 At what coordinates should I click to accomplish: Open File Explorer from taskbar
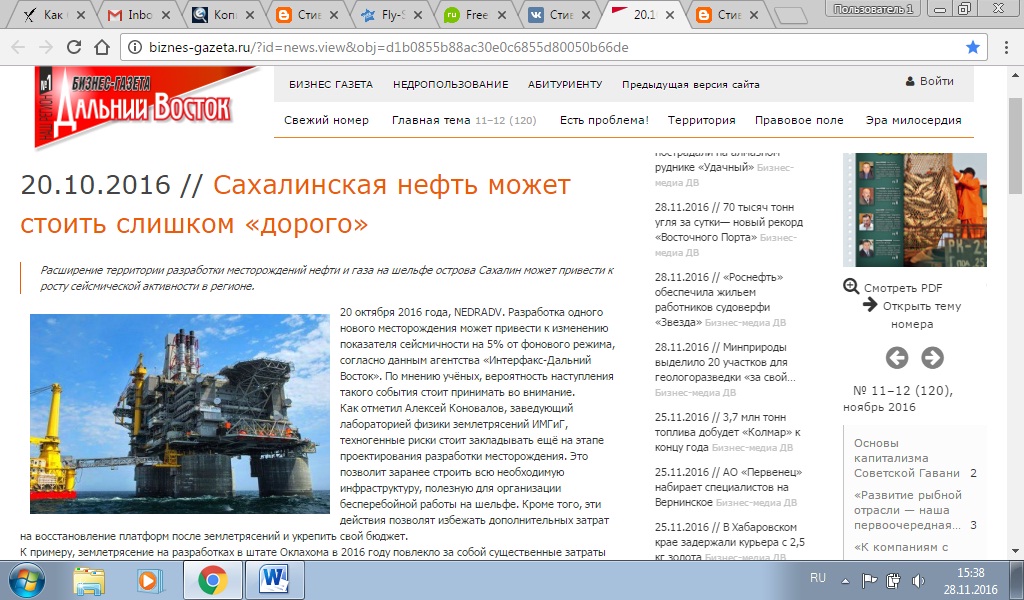(x=89, y=580)
